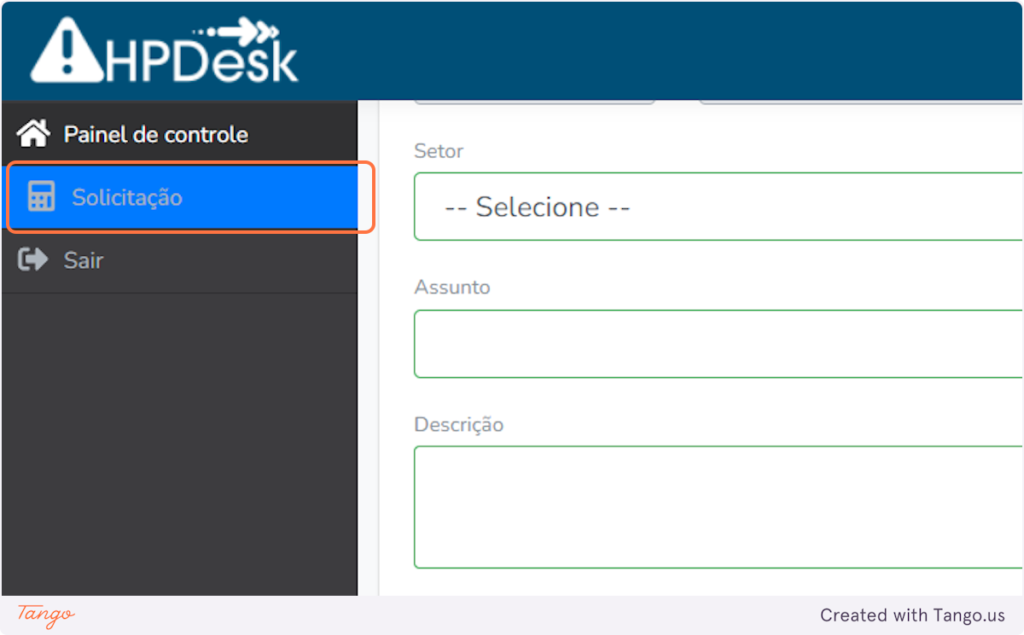Click the home icon beside Painel de controle
The image size is (1024, 635).
tap(33, 133)
